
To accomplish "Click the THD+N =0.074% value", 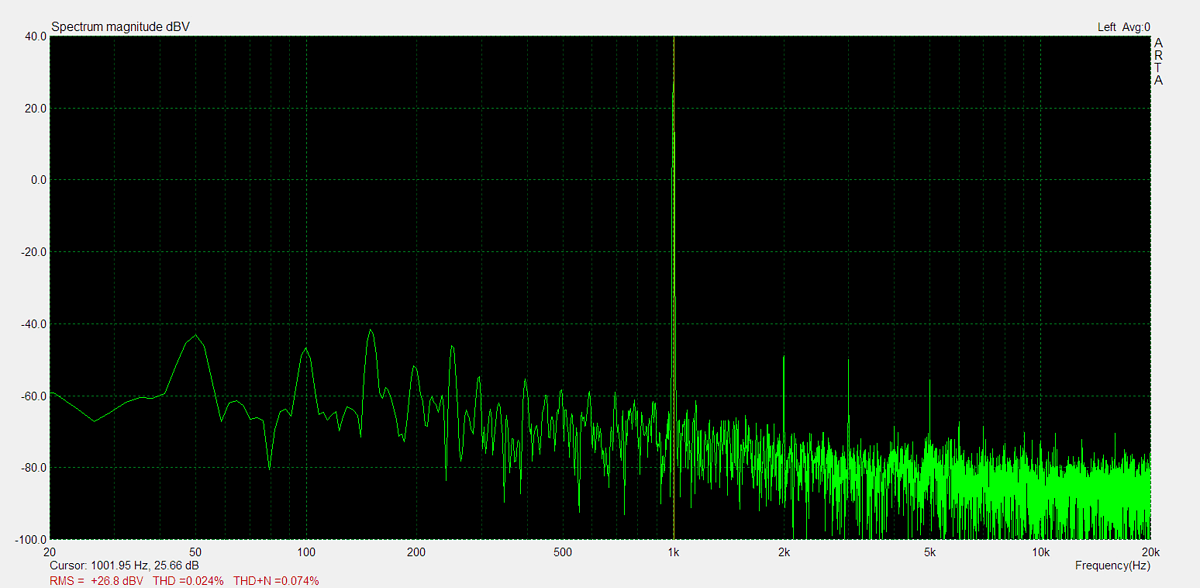I will click(276, 580).
